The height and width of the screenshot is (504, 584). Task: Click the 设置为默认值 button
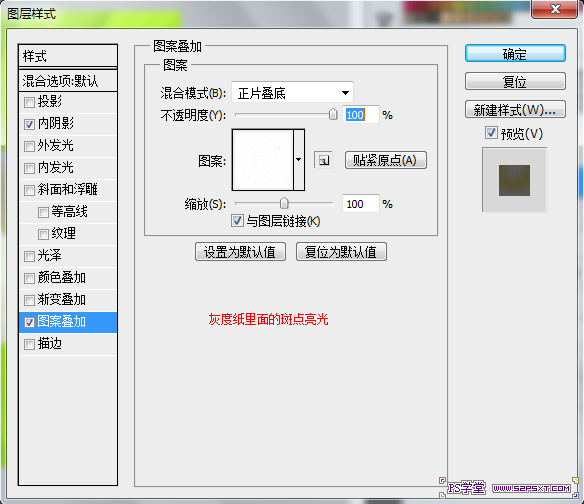[x=240, y=252]
